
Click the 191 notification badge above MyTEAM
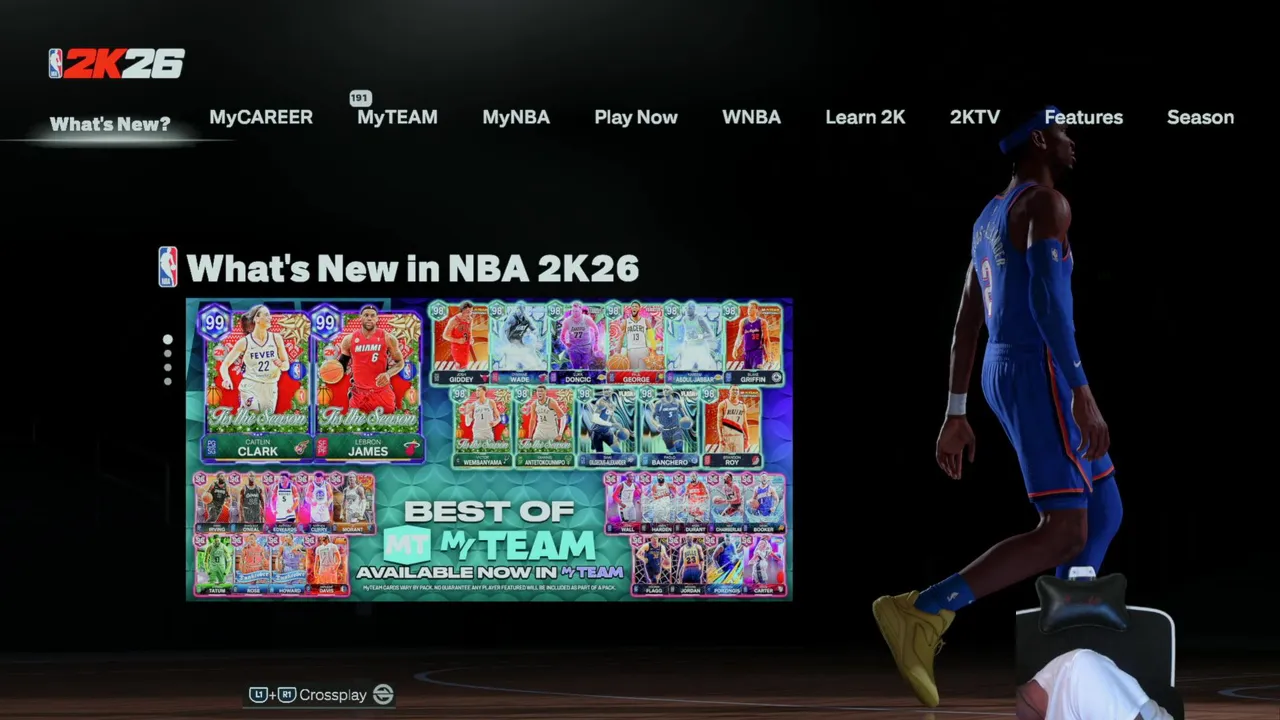tap(360, 98)
